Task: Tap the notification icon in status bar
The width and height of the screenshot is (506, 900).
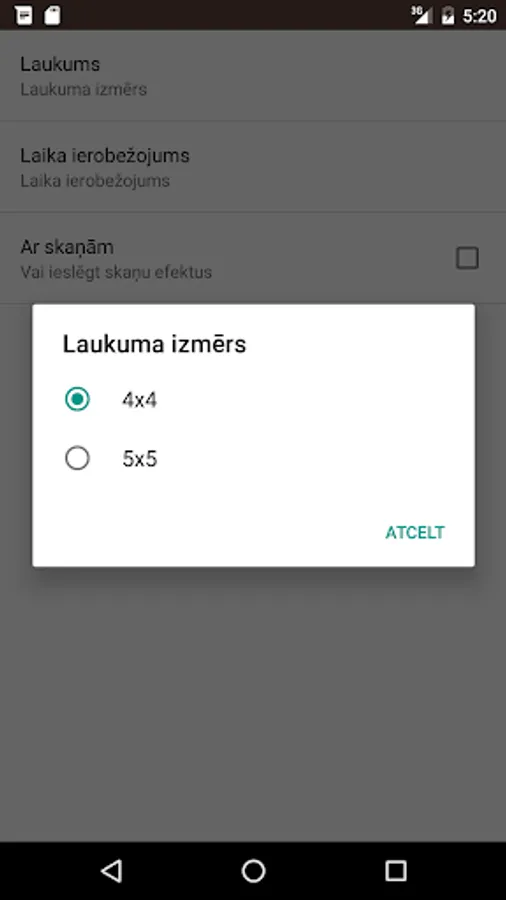Action: coord(24,15)
